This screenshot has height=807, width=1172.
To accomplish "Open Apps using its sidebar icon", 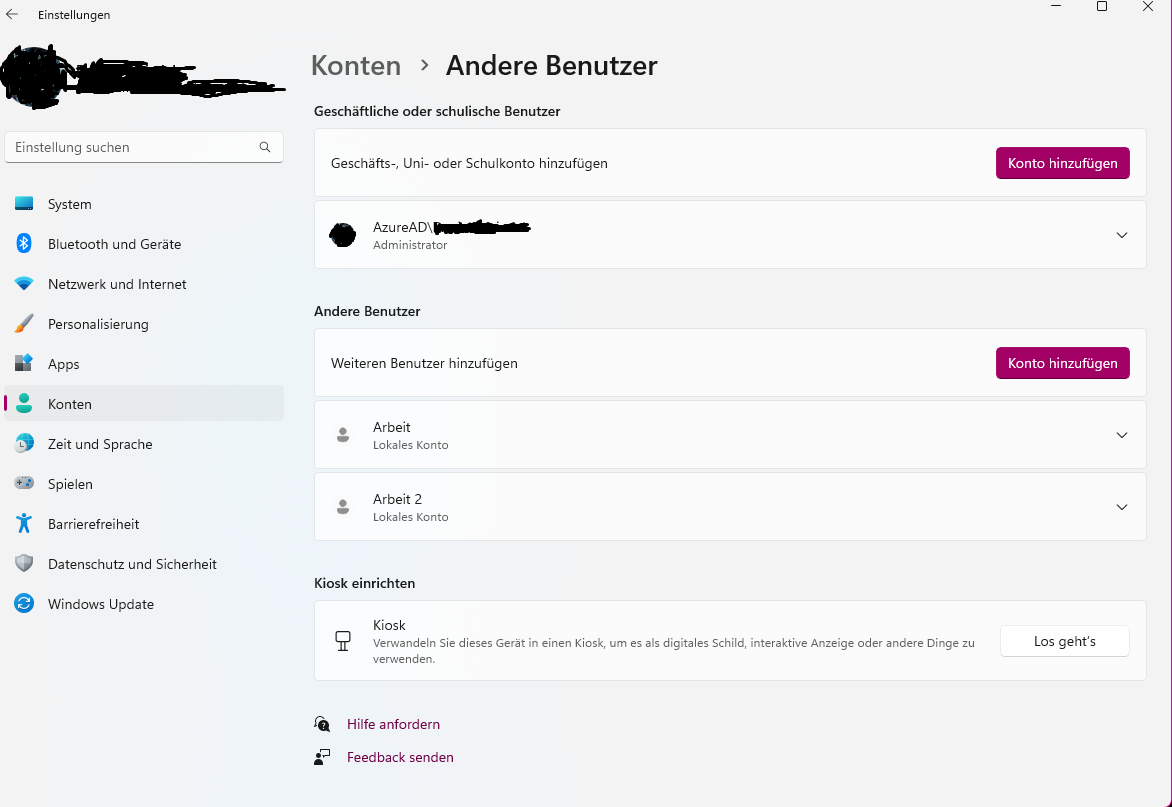I will (23, 364).
